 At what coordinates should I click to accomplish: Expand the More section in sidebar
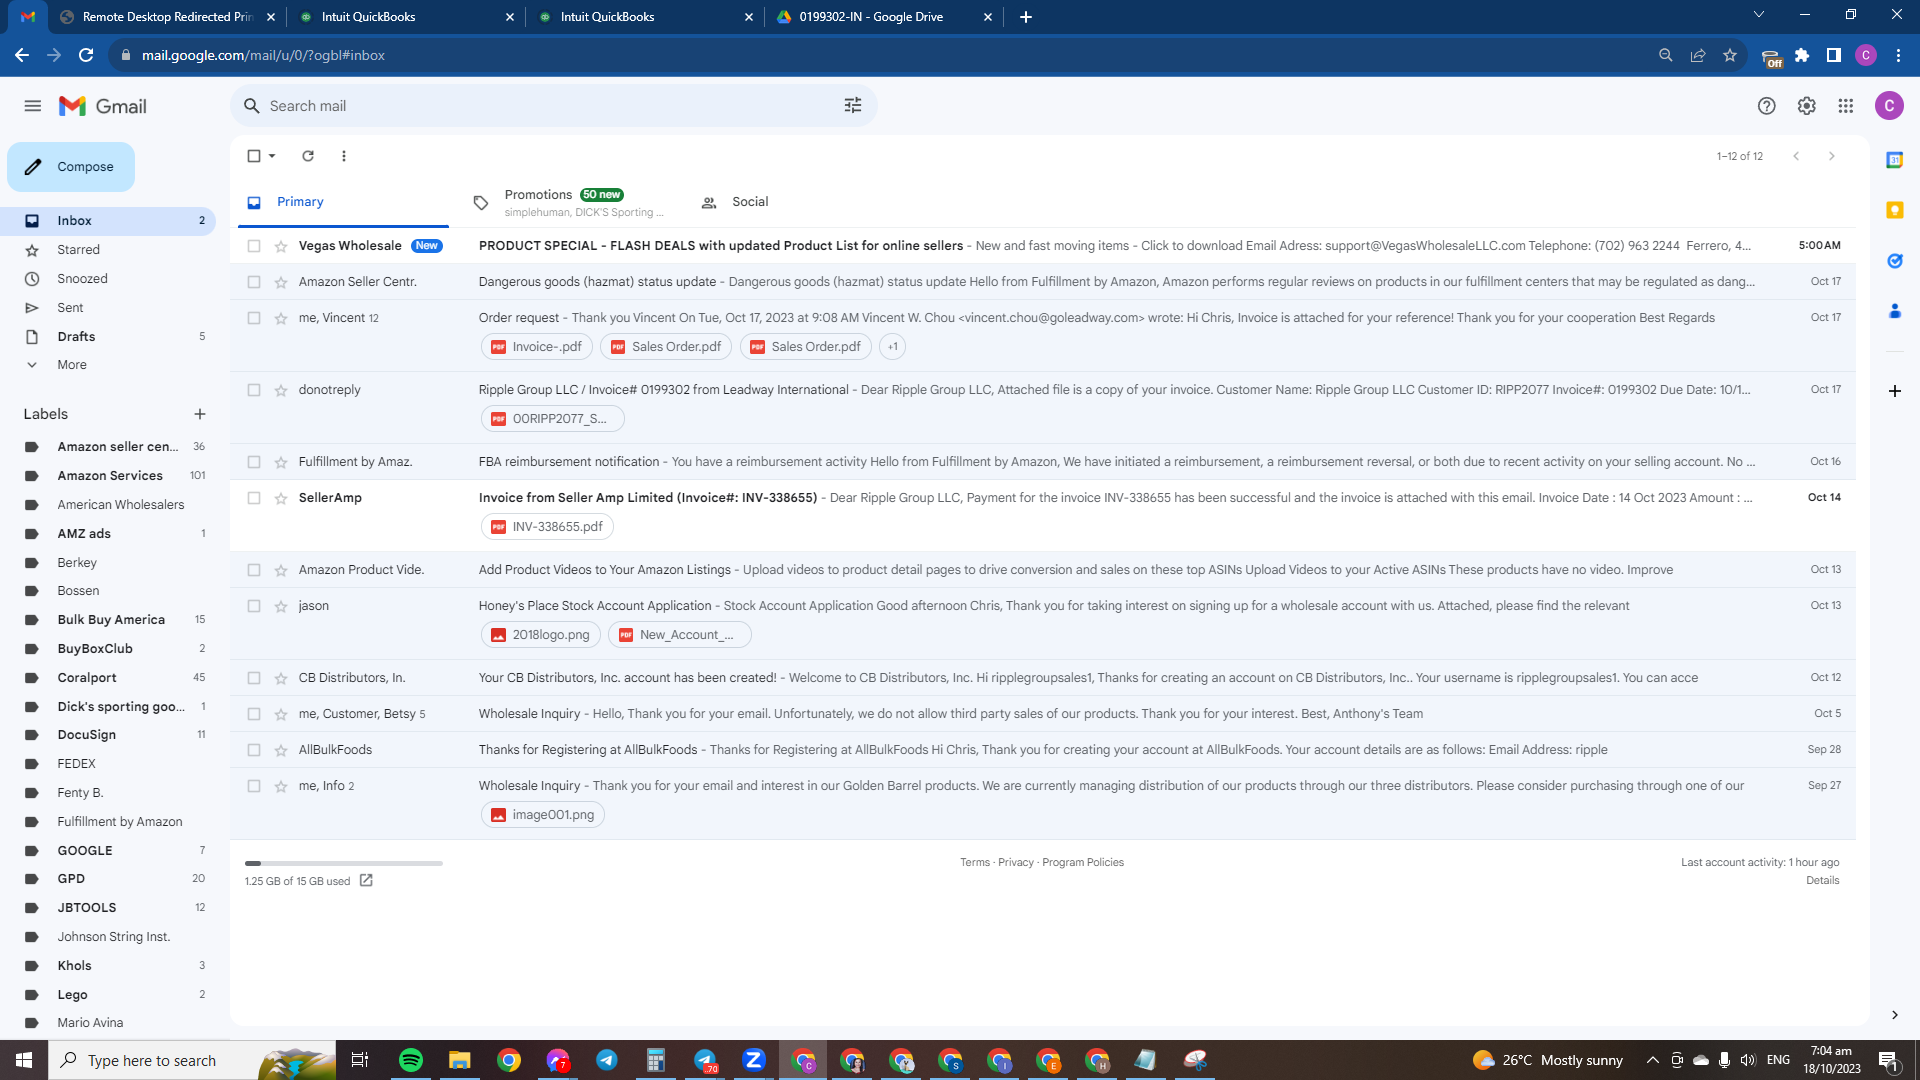click(72, 365)
